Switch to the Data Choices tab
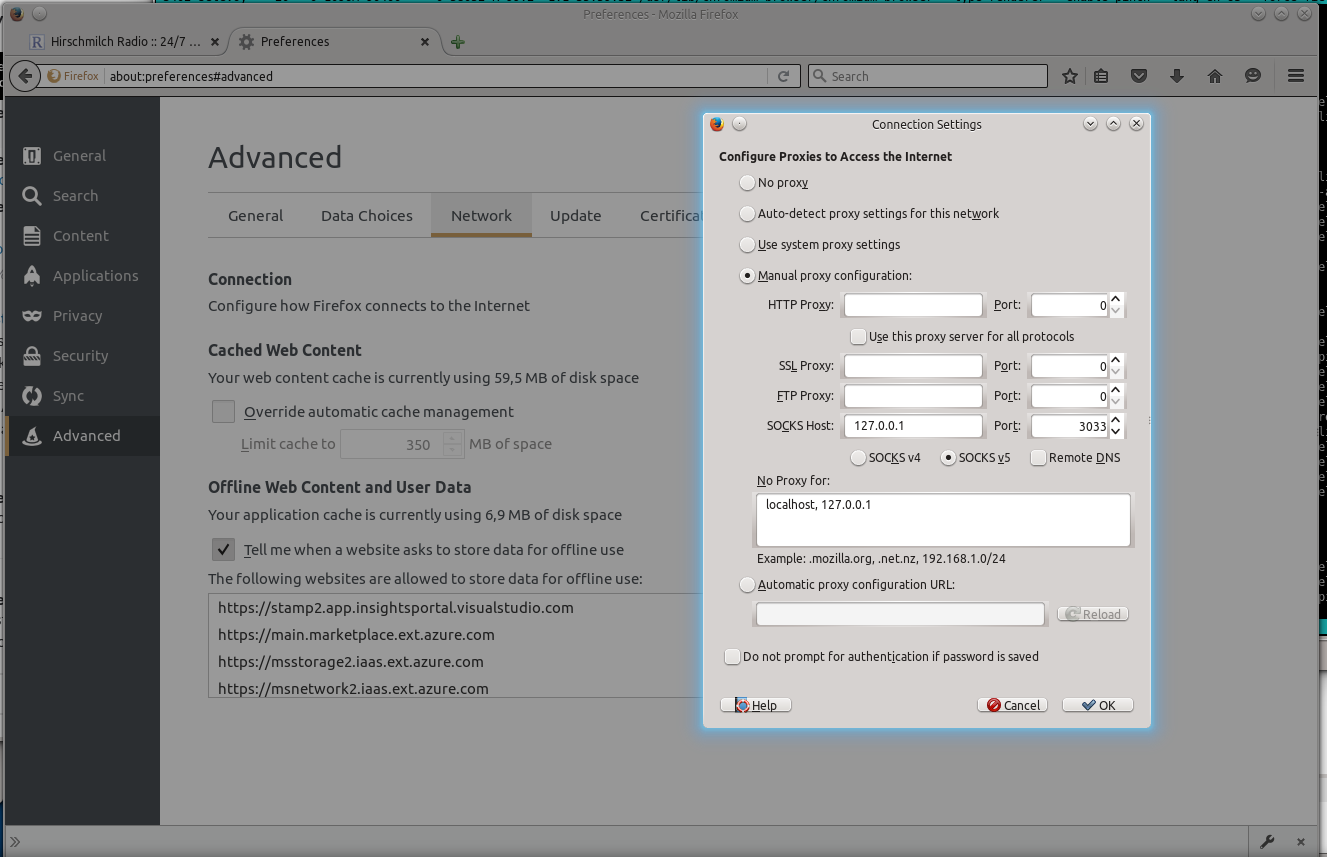The height and width of the screenshot is (857, 1327). [367, 215]
